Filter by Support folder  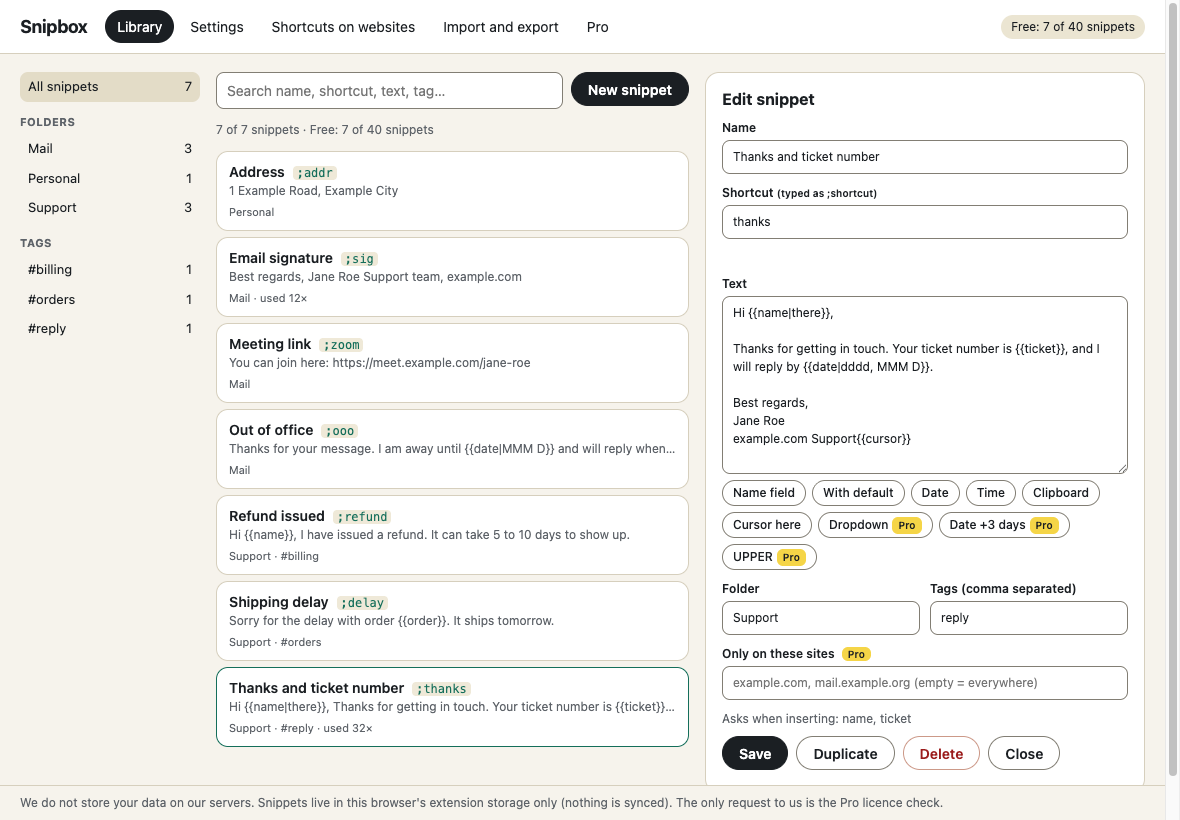point(110,208)
